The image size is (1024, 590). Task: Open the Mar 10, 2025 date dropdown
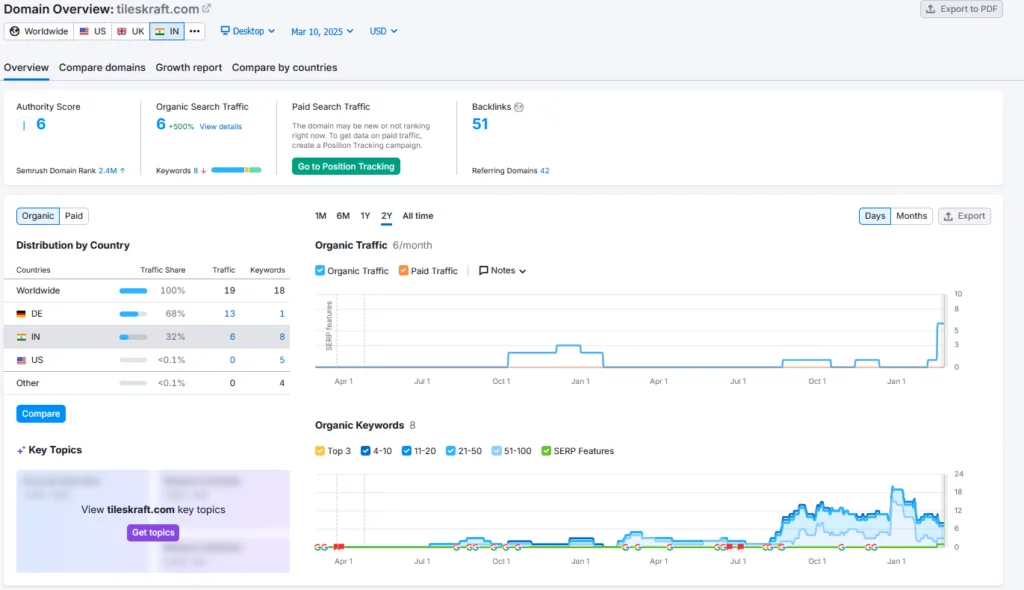322,31
